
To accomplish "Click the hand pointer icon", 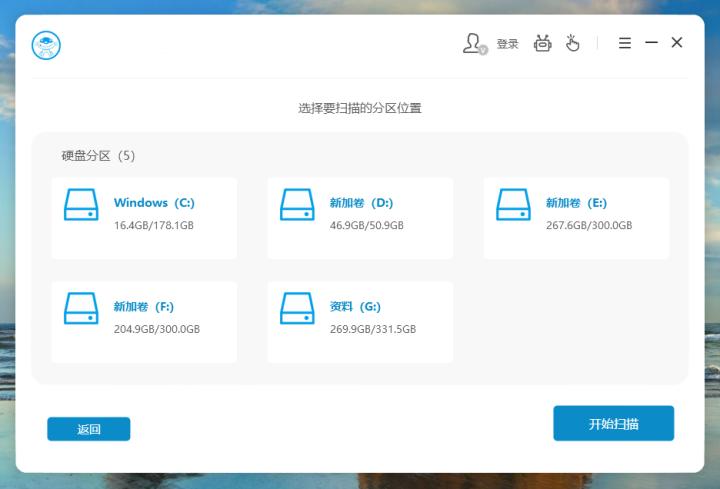I will [x=572, y=43].
